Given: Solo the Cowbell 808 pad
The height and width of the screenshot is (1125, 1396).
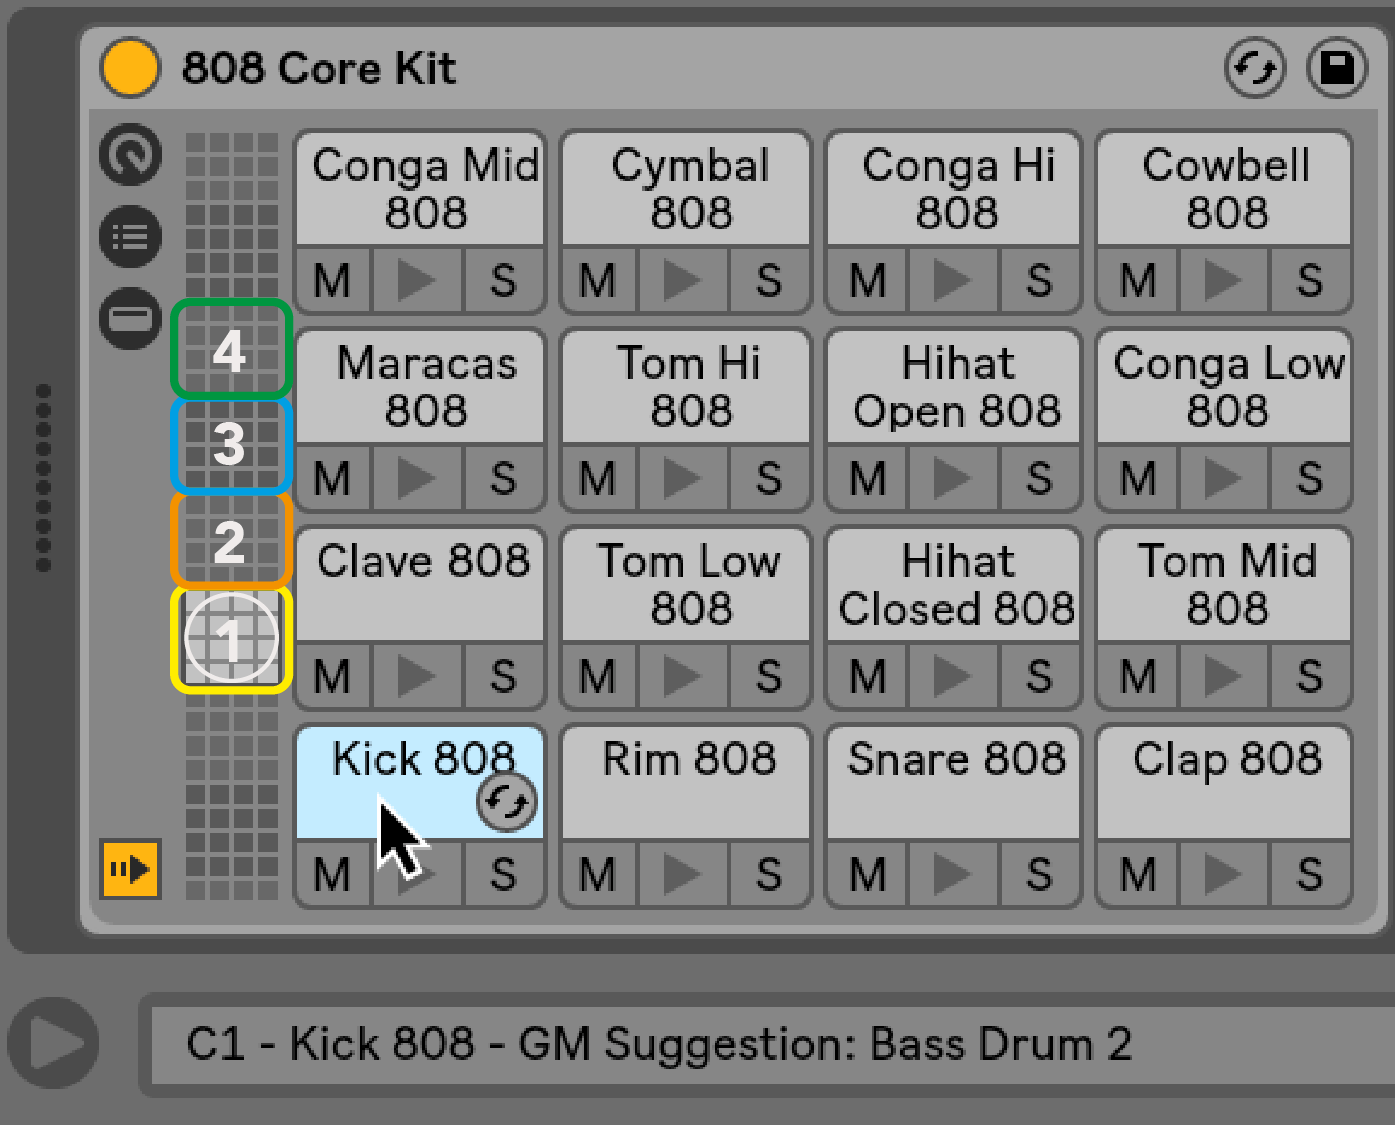Looking at the screenshot, I should [x=1311, y=280].
